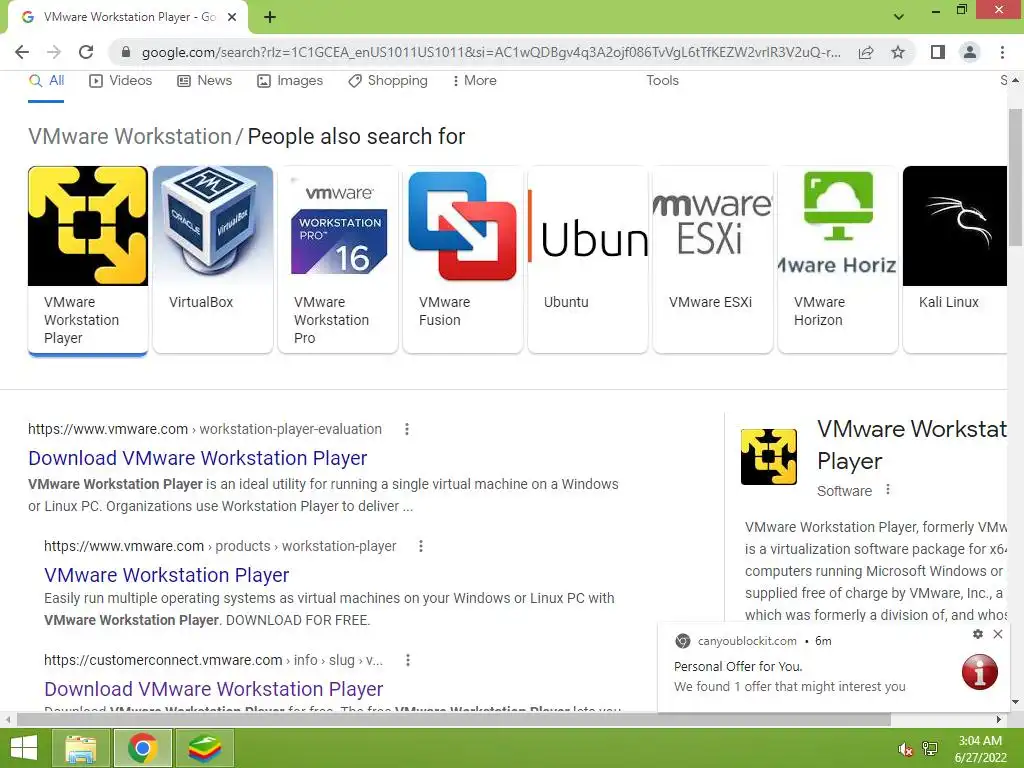The width and height of the screenshot is (1024, 768).
Task: Click the vertical scrollbar thumb
Action: [x=1016, y=177]
